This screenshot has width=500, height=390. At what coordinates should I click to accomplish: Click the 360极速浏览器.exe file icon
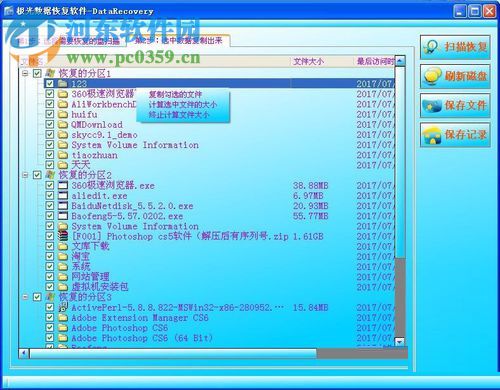point(63,185)
